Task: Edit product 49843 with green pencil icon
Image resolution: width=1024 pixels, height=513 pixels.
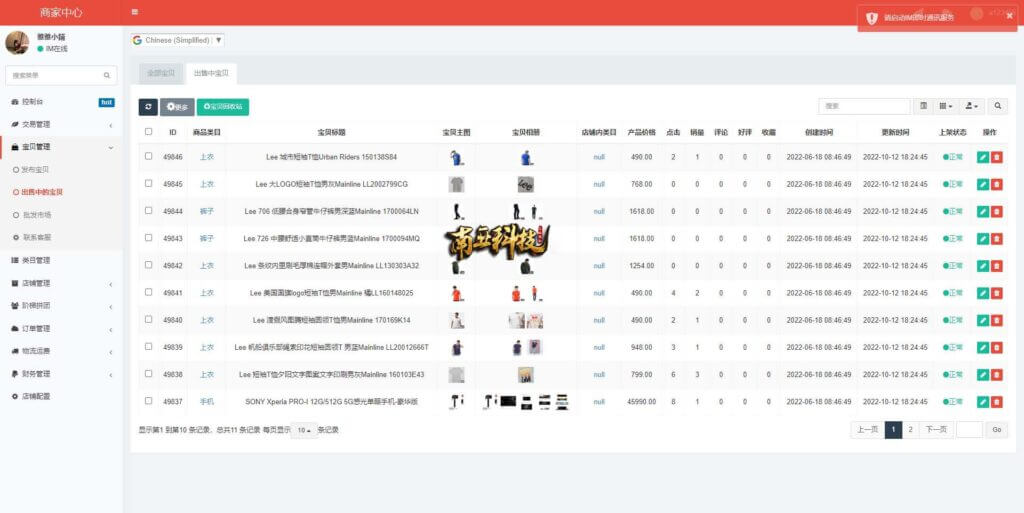Action: point(983,239)
